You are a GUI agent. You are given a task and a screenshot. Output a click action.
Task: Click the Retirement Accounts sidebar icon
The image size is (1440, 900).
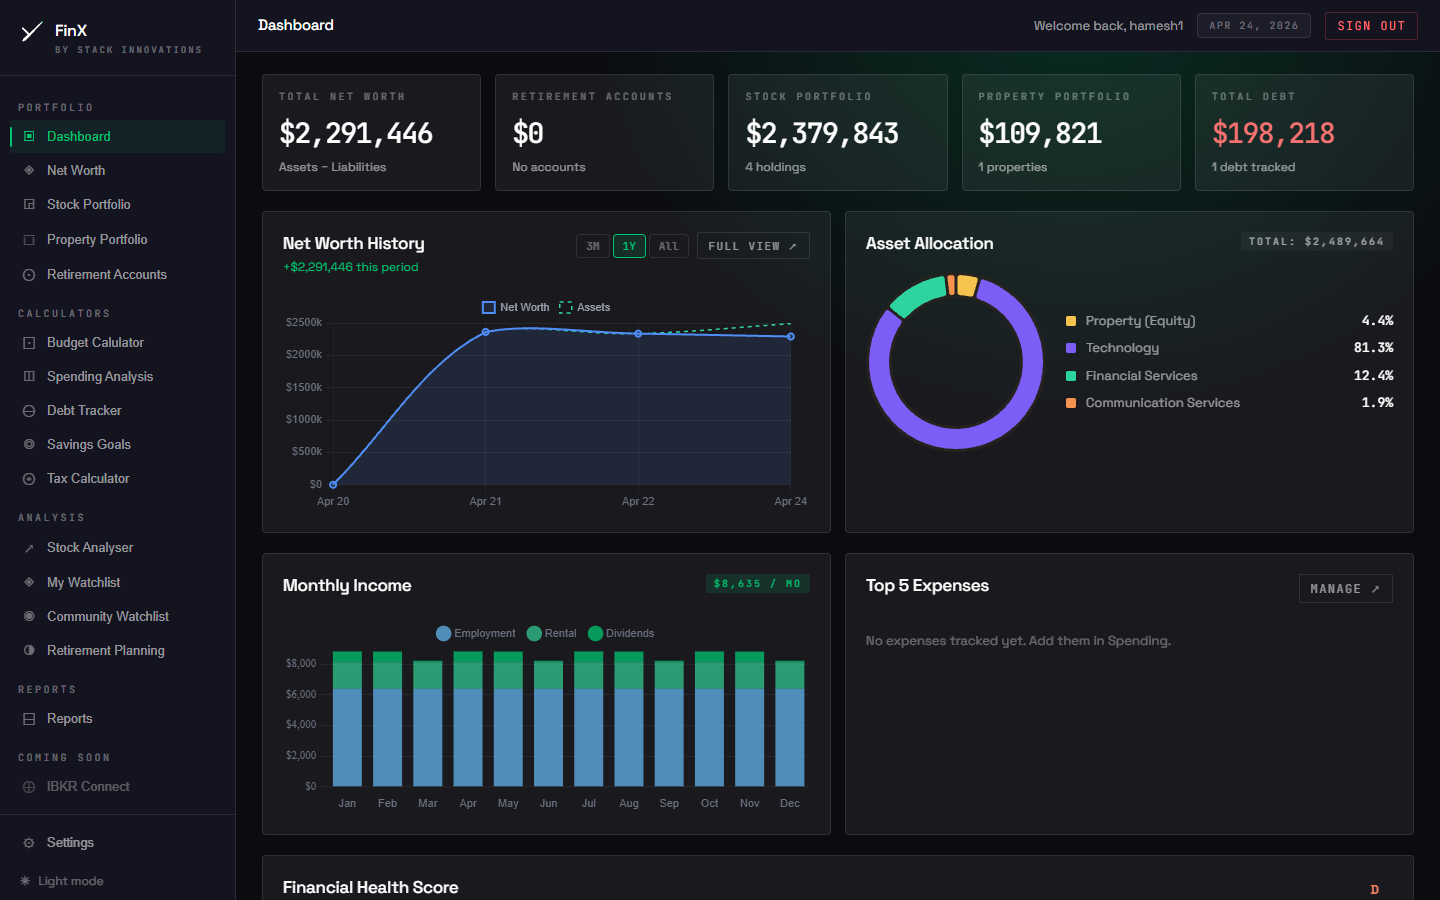pos(29,274)
